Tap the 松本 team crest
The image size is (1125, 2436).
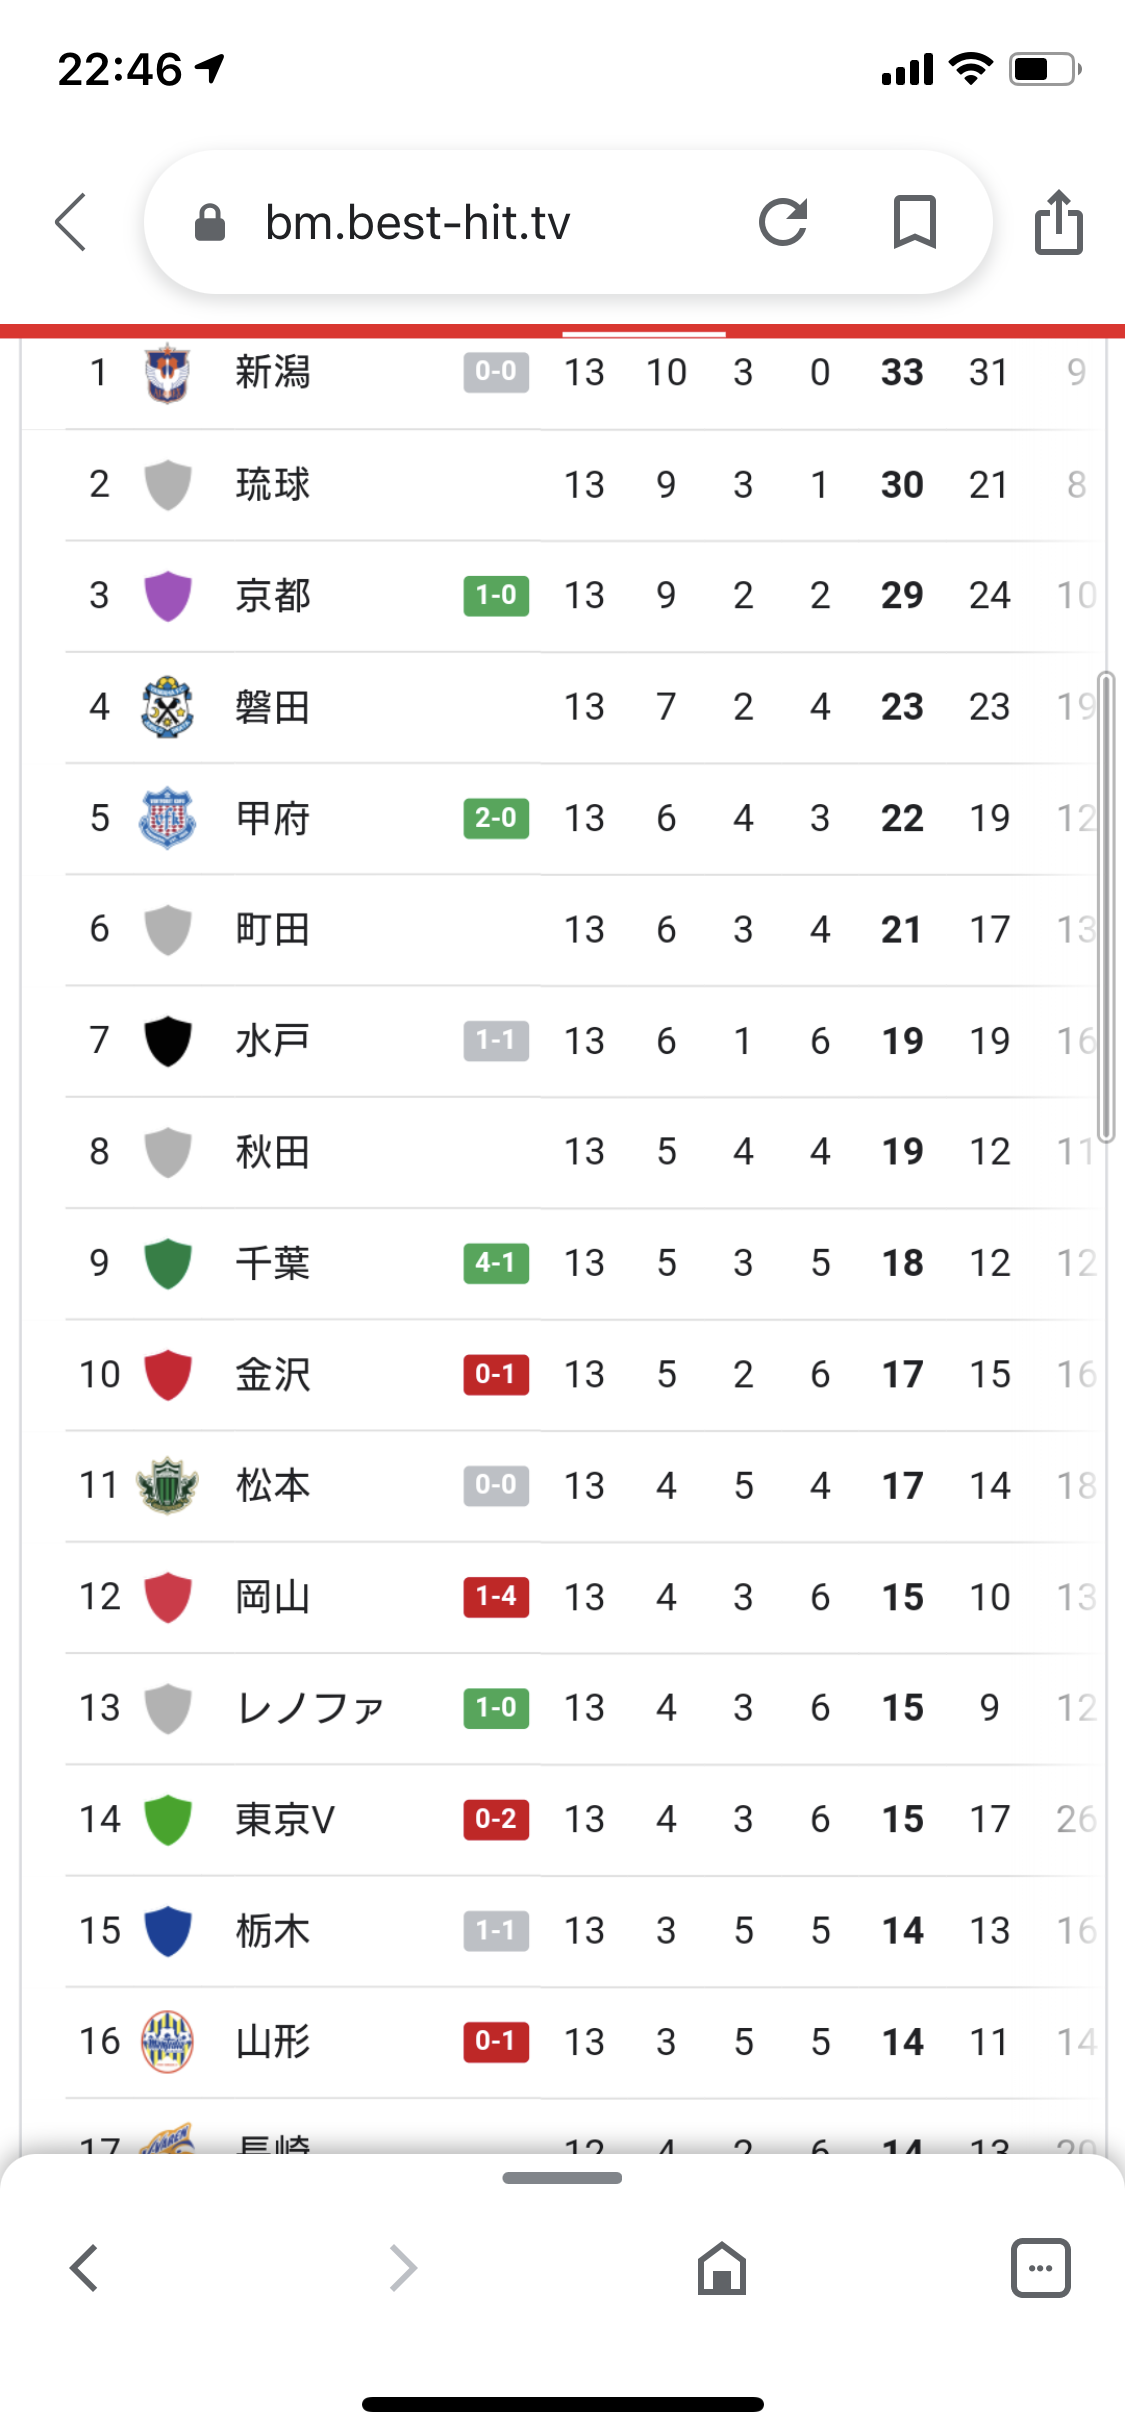pos(167,1485)
